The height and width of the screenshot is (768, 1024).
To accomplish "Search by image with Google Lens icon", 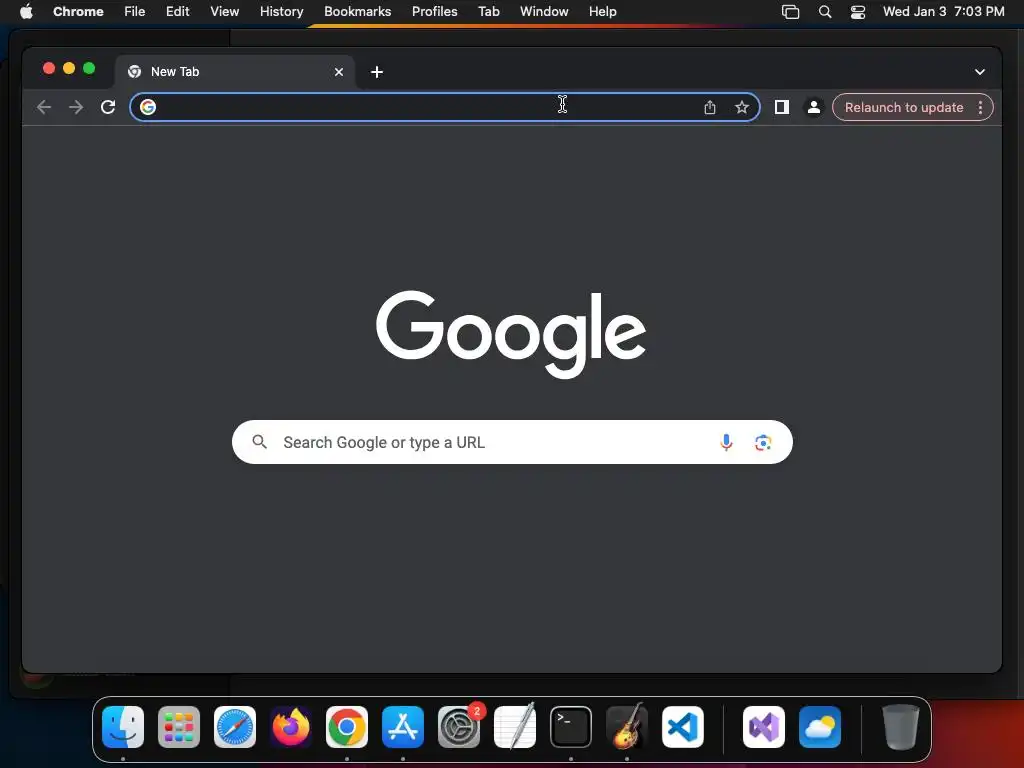I will pyautogui.click(x=763, y=443).
